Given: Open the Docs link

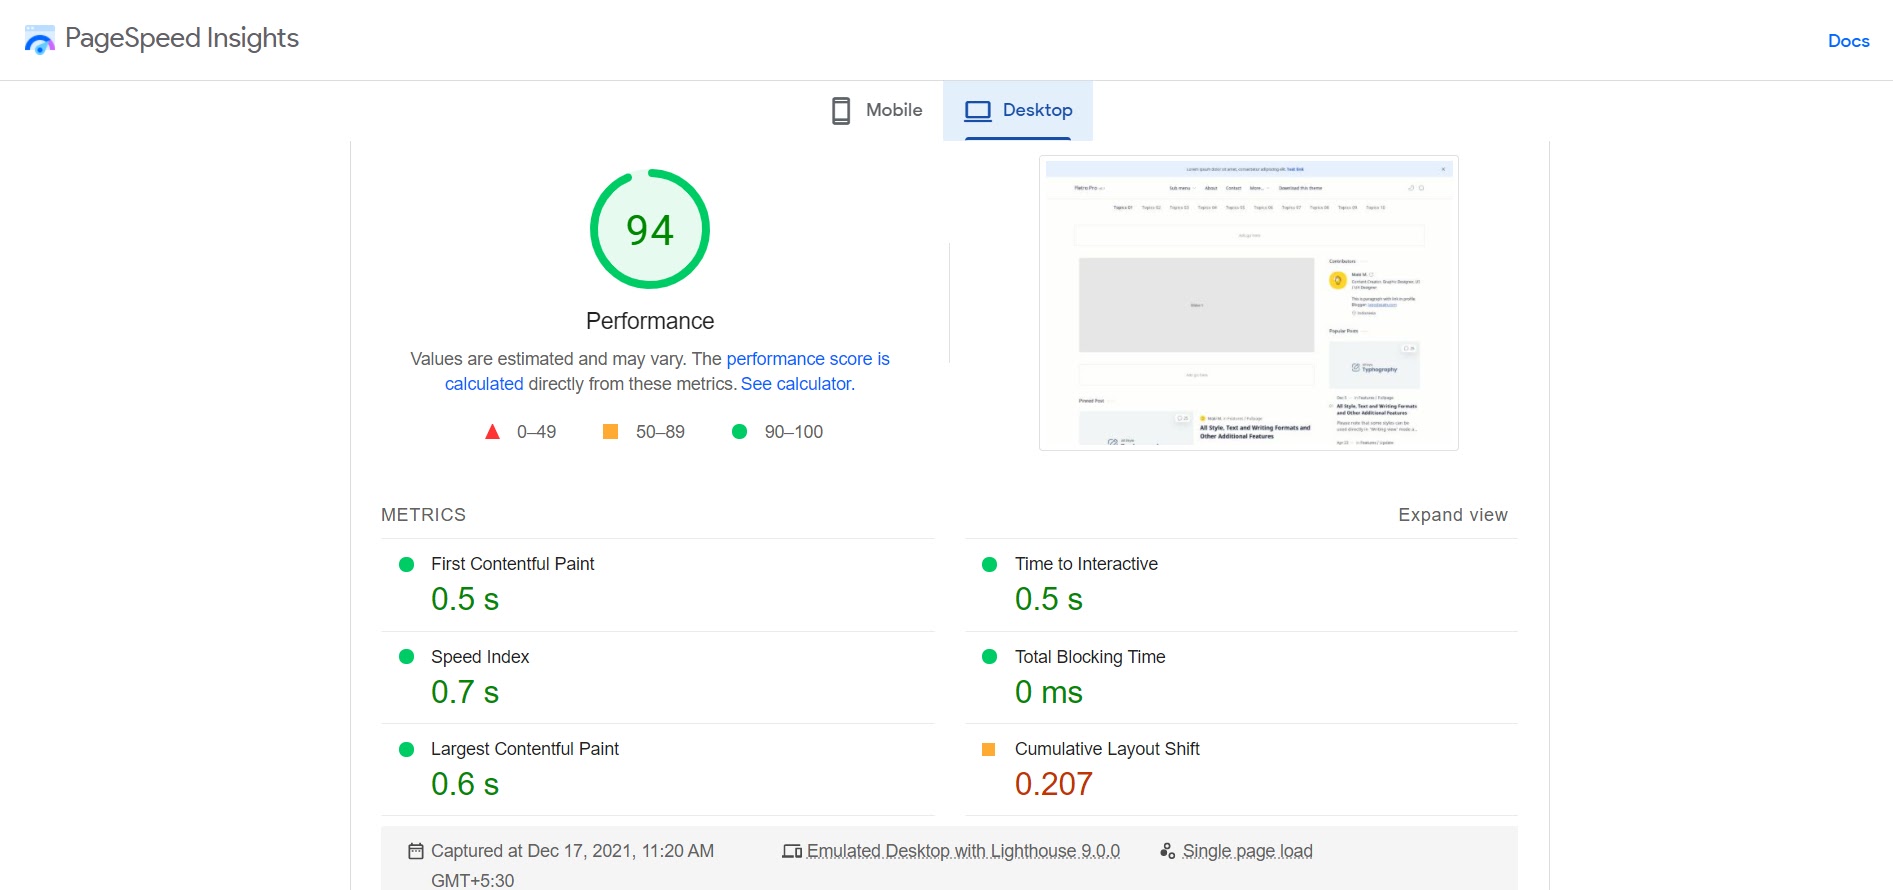Looking at the screenshot, I should [x=1848, y=41].
